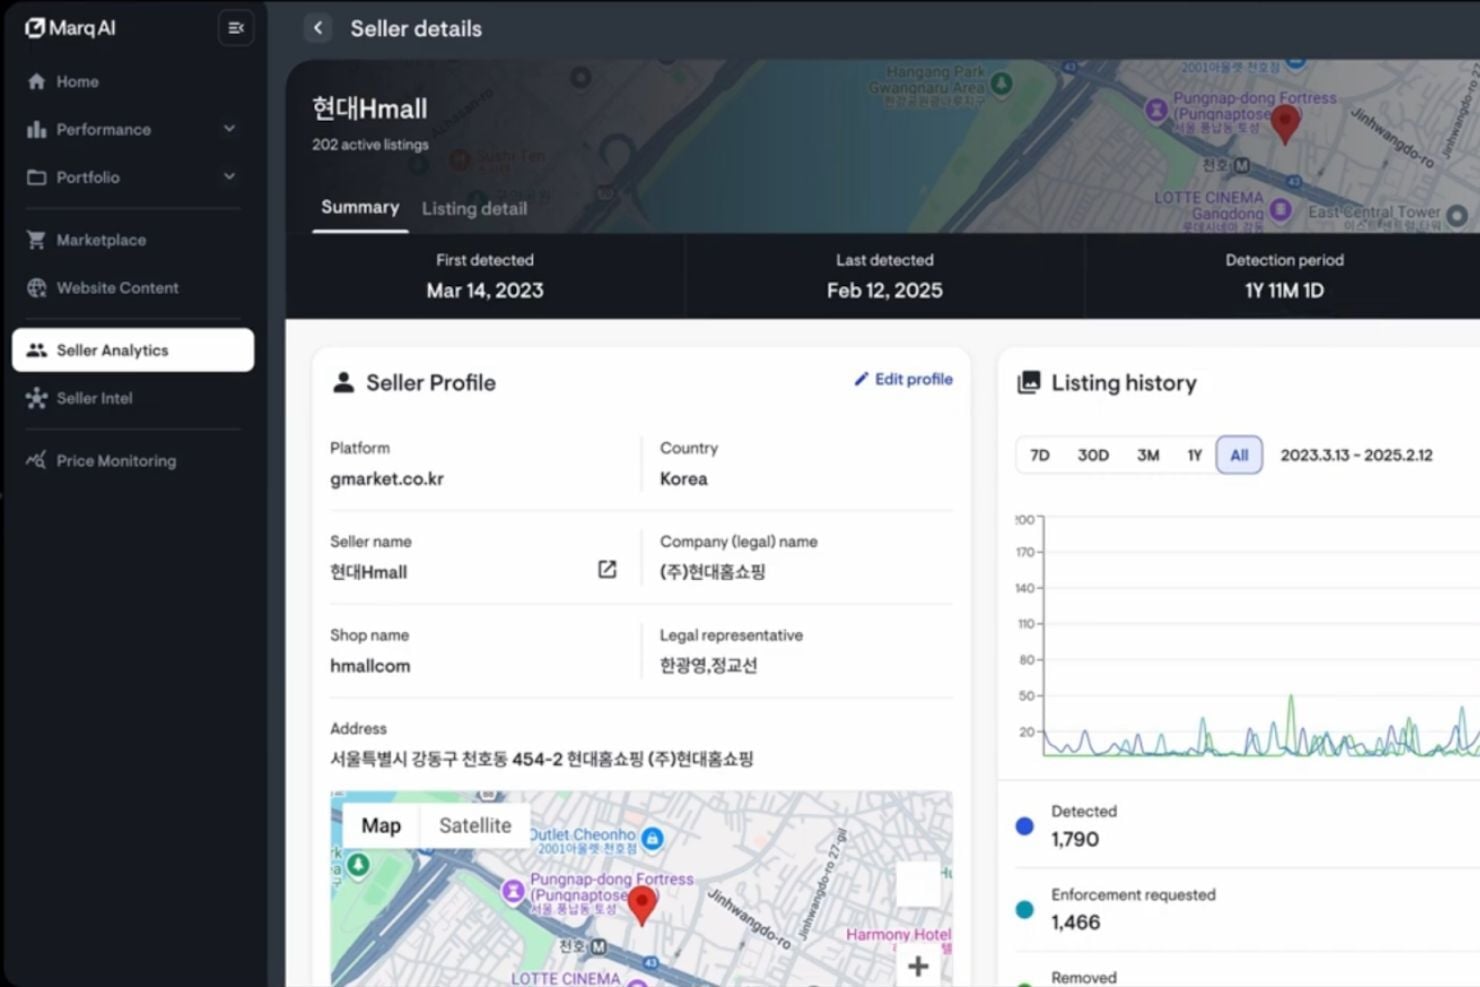This screenshot has width=1480, height=987.
Task: Open Price Monitoring from sidebar
Action: click(x=116, y=461)
